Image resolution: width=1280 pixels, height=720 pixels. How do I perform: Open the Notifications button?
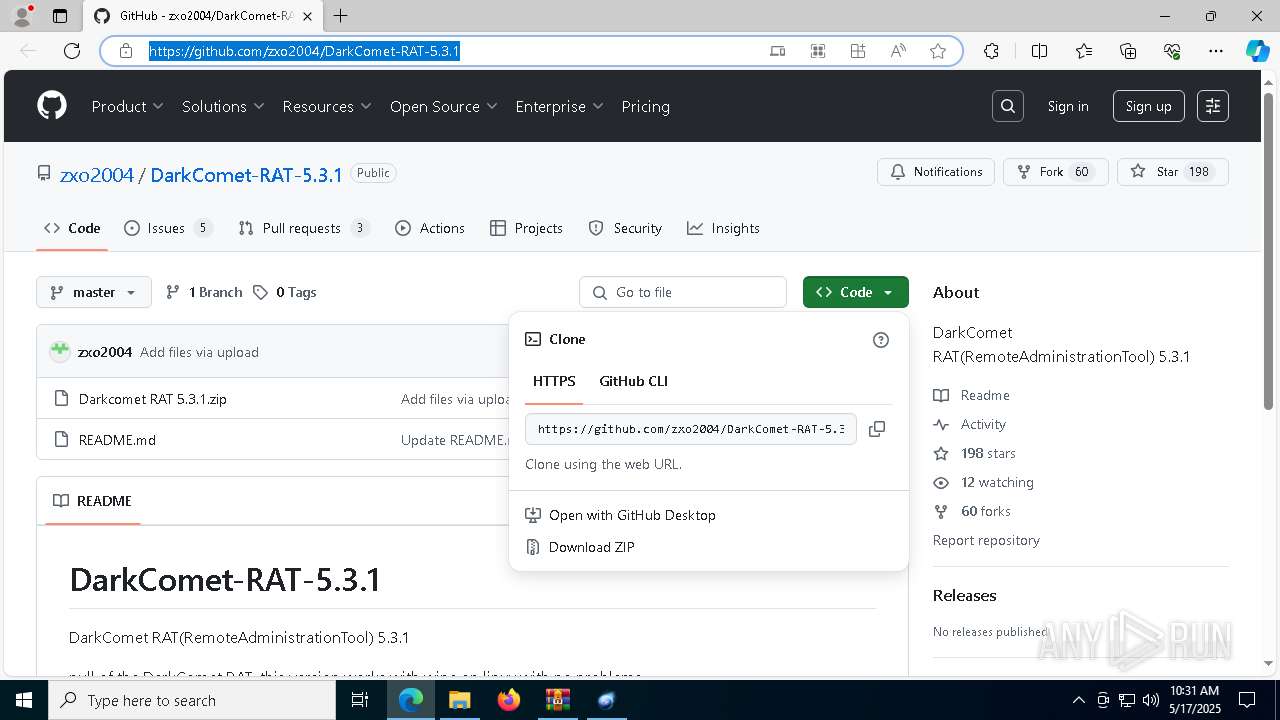point(936,172)
